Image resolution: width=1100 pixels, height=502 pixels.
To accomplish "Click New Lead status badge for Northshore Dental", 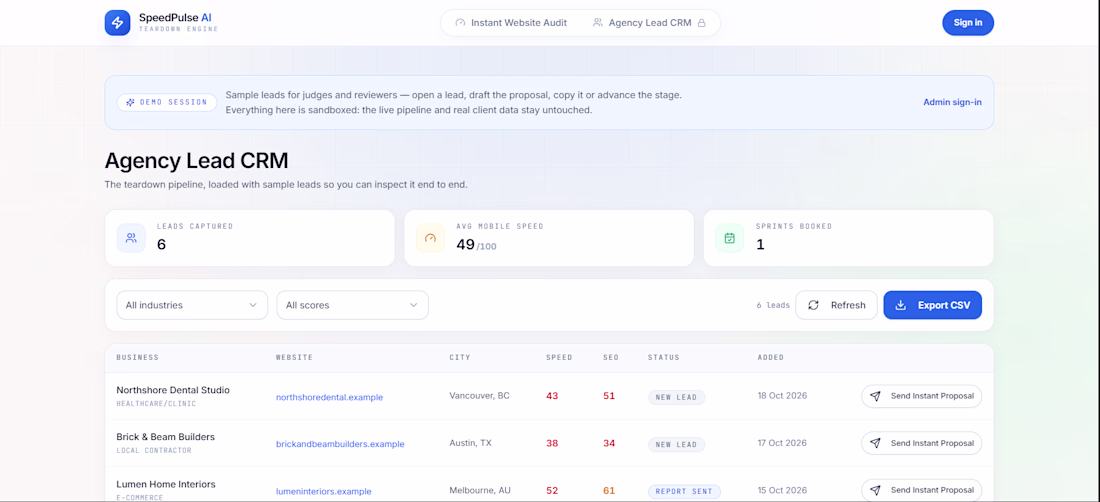I will [x=676, y=397].
